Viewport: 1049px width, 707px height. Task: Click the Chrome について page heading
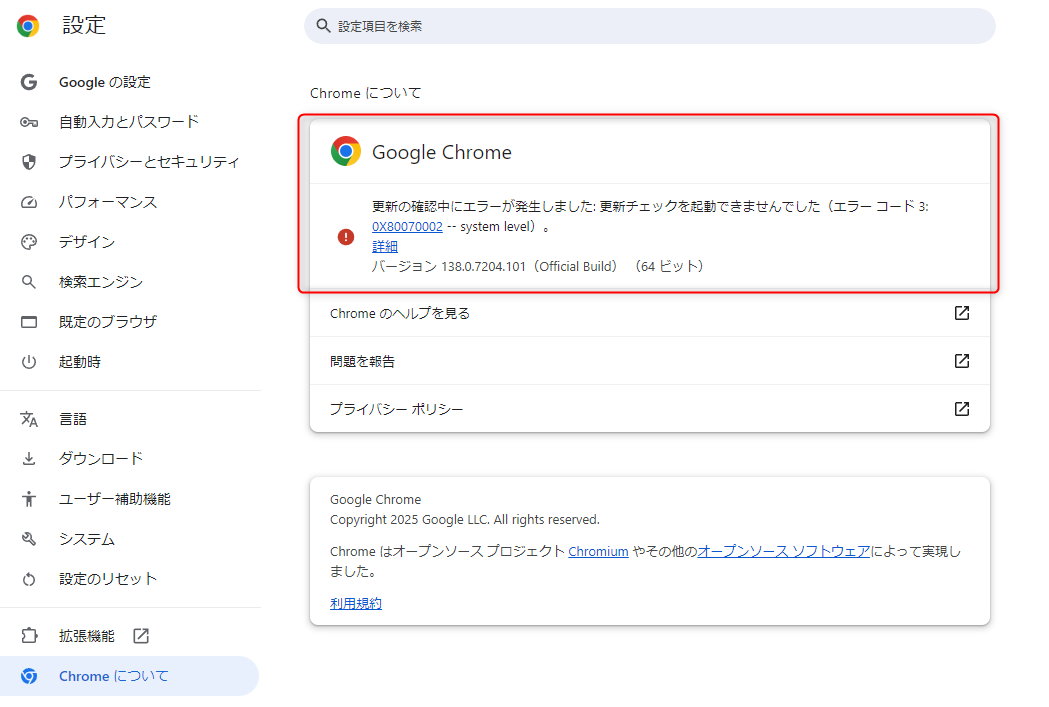pyautogui.click(x=365, y=93)
